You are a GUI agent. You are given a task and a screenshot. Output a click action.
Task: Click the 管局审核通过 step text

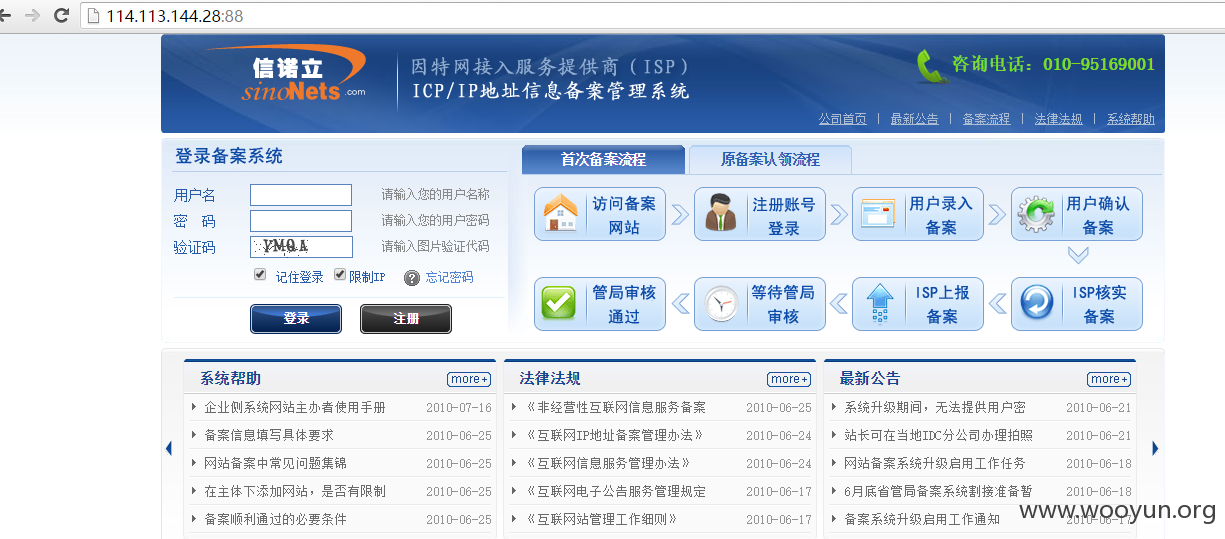click(x=624, y=304)
